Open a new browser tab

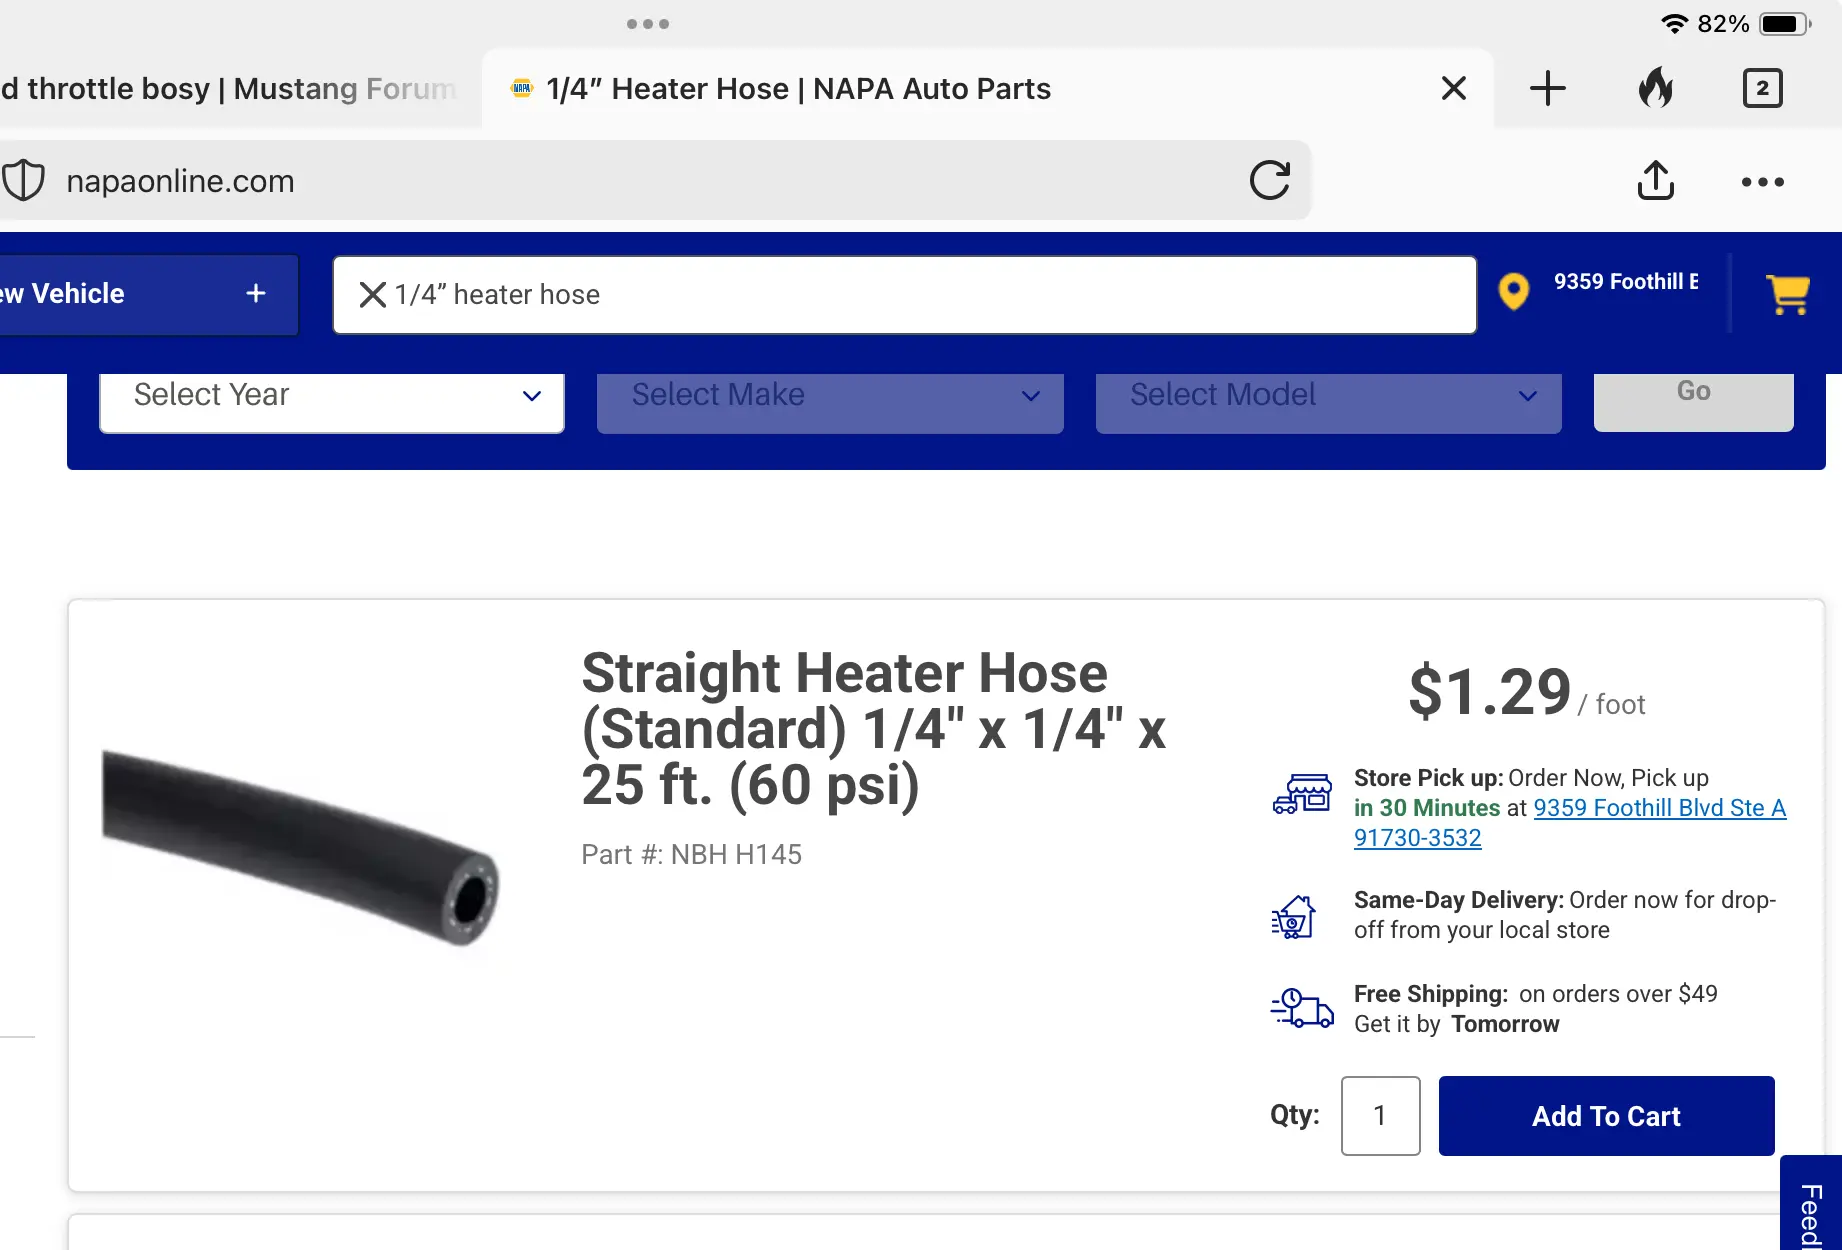pos(1547,88)
